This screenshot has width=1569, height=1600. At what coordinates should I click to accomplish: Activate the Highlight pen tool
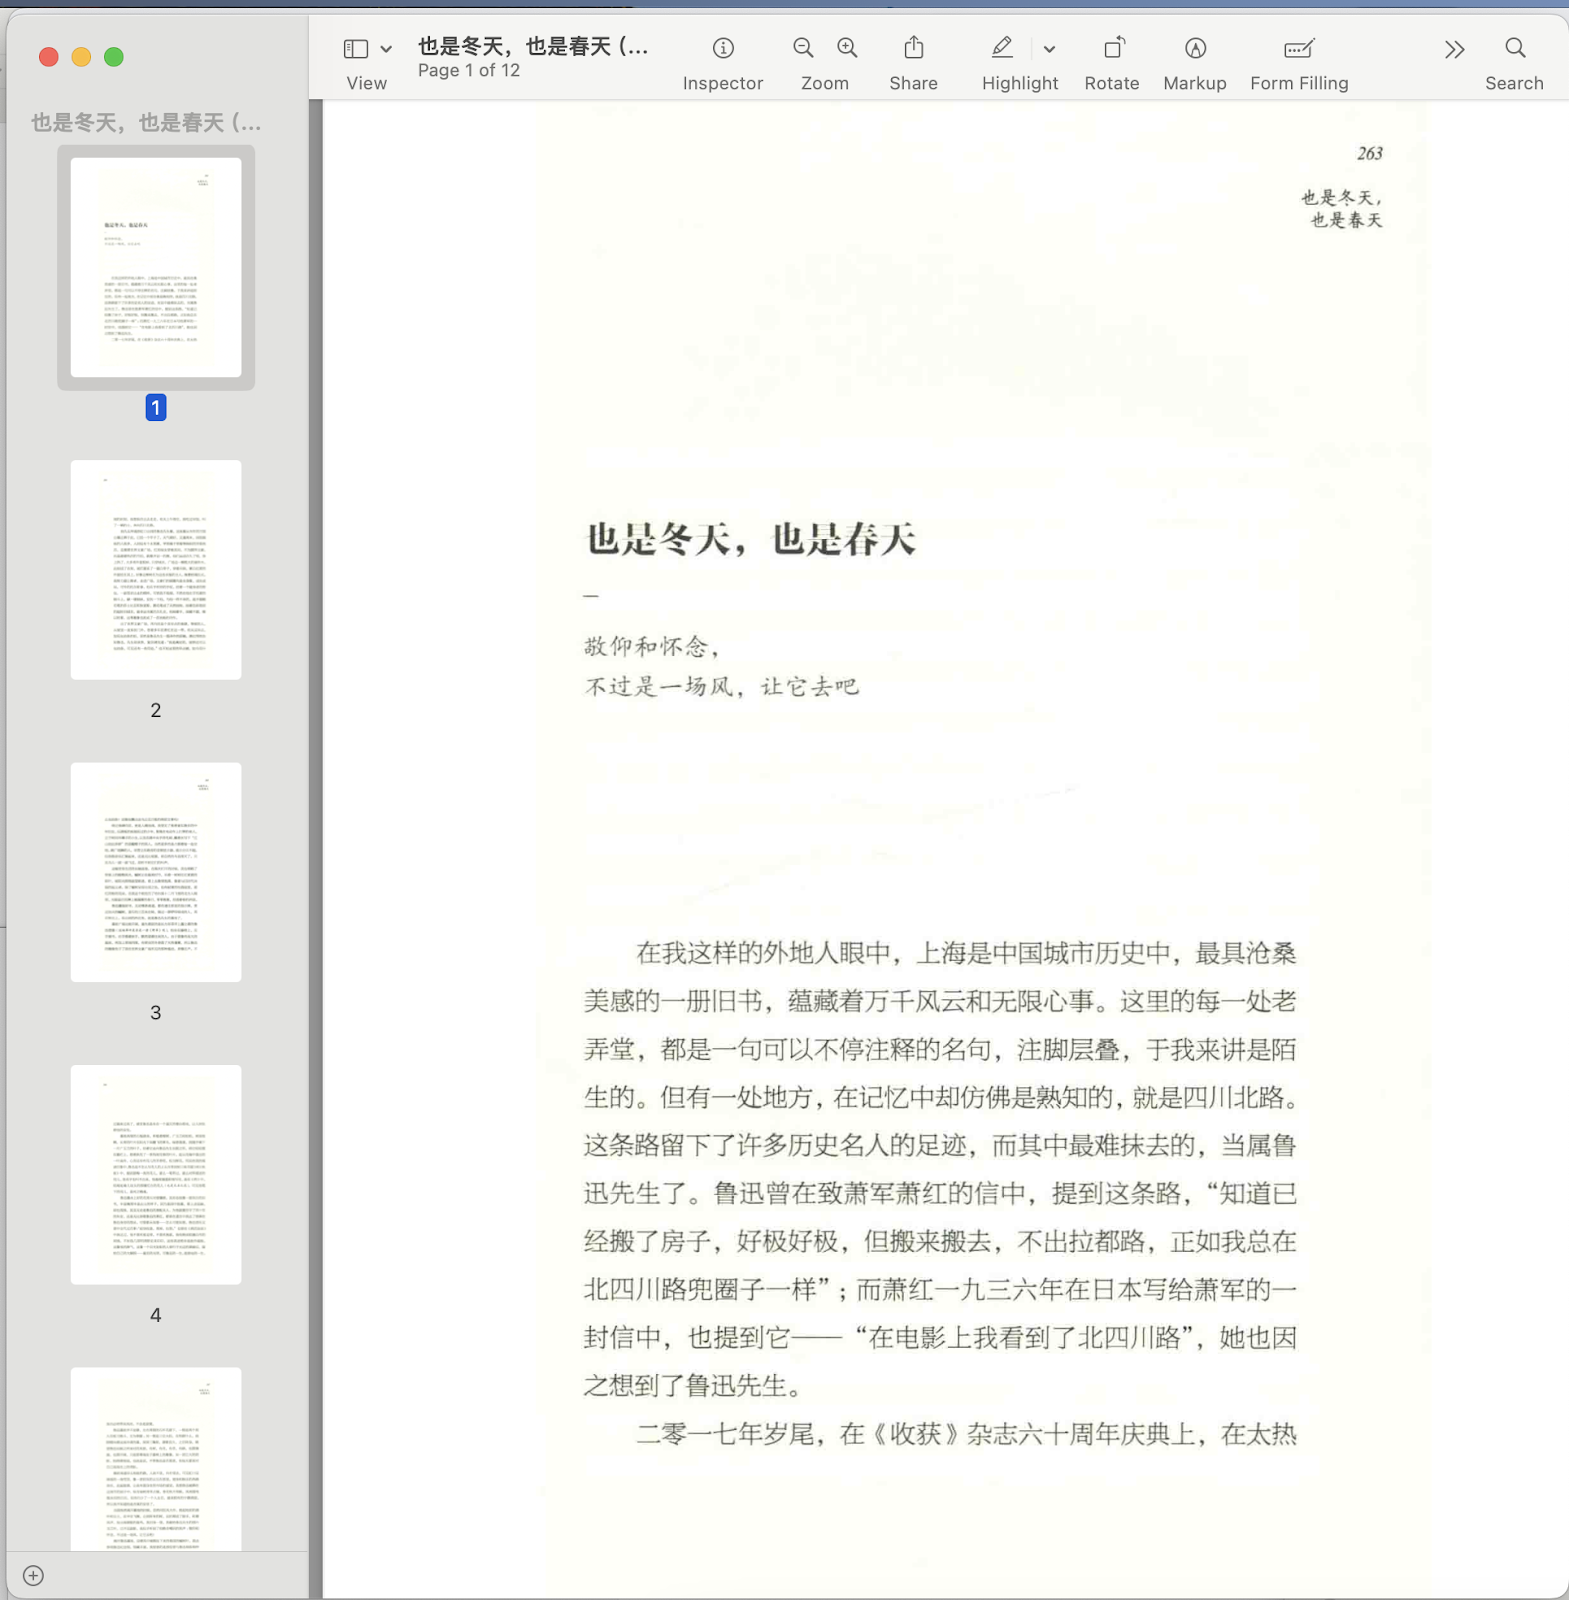click(x=1002, y=48)
